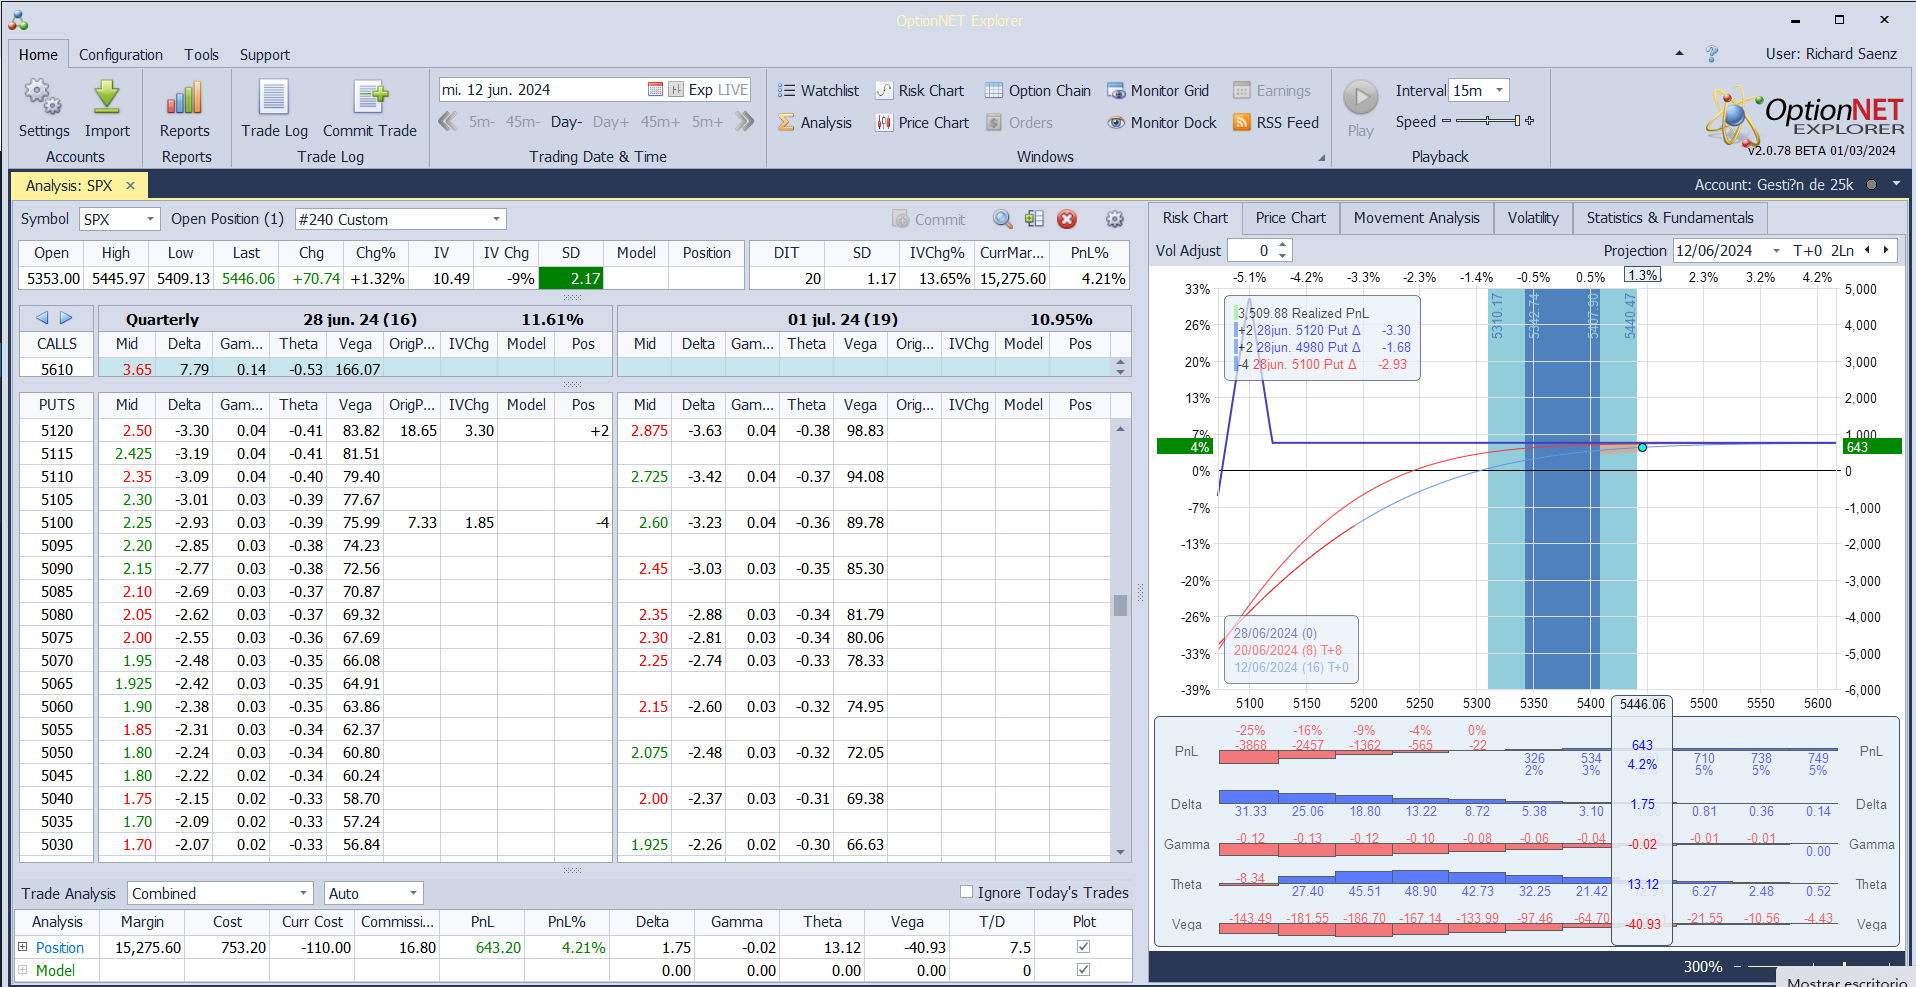Screen dimensions: 1916x987
Task: Click the puts chain vertical scrollbar thumb
Action: [x=1120, y=605]
